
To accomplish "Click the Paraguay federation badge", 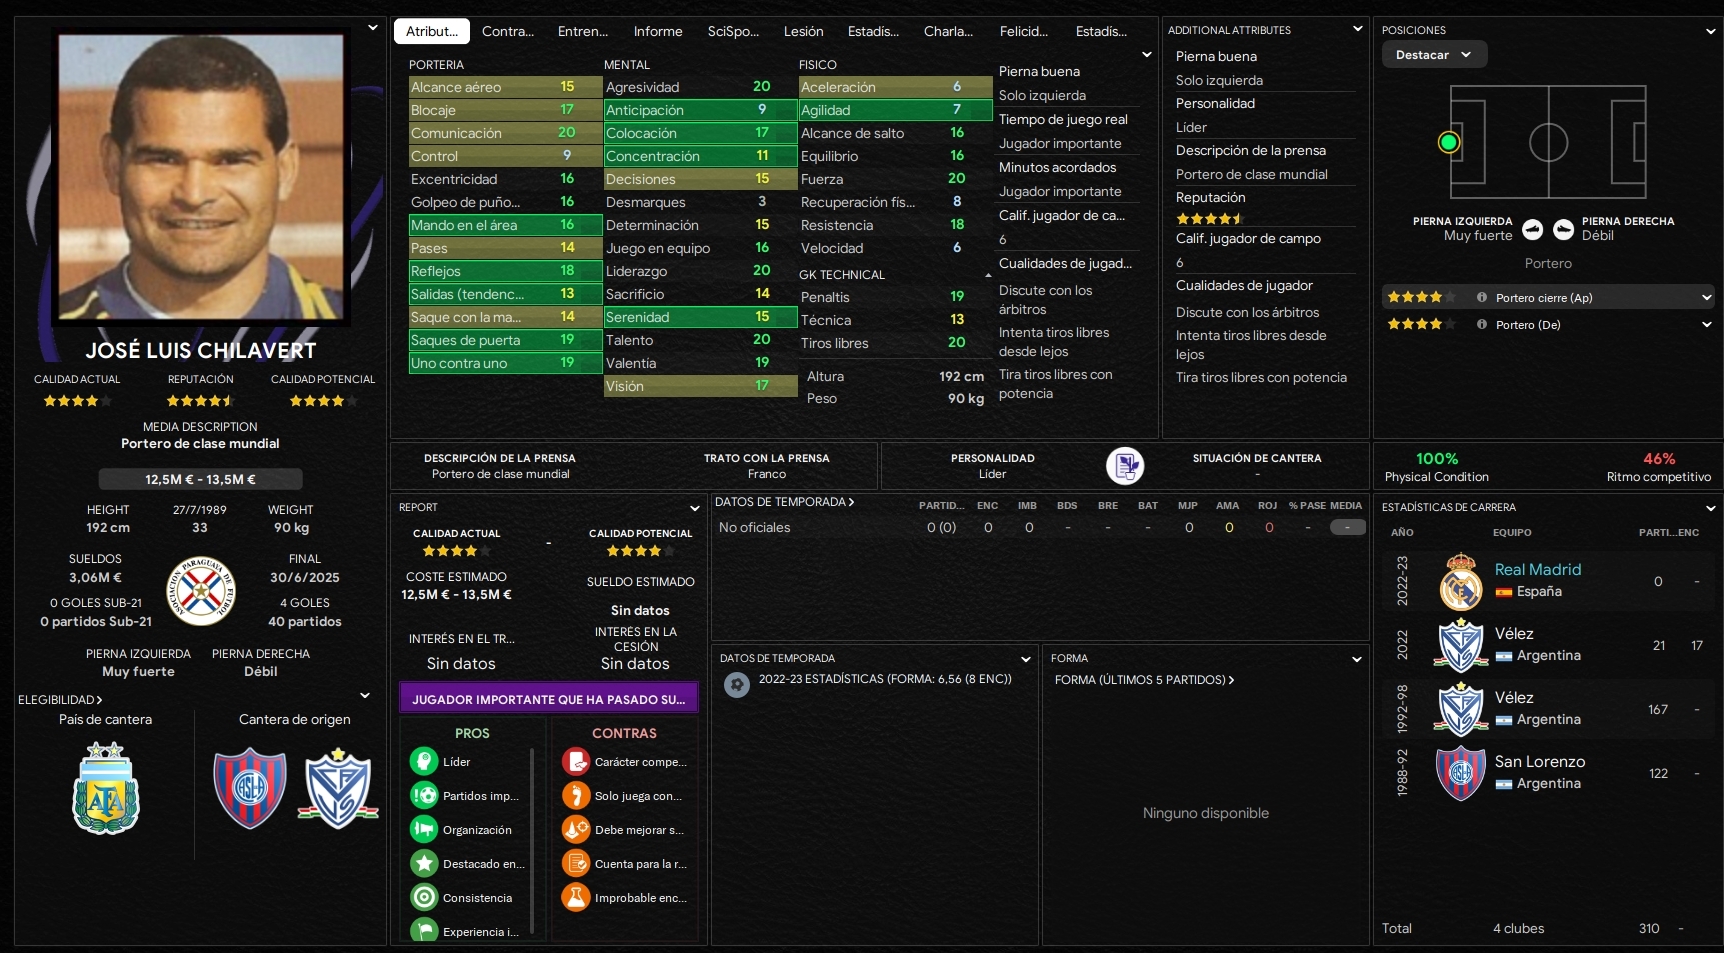I will click(x=201, y=591).
